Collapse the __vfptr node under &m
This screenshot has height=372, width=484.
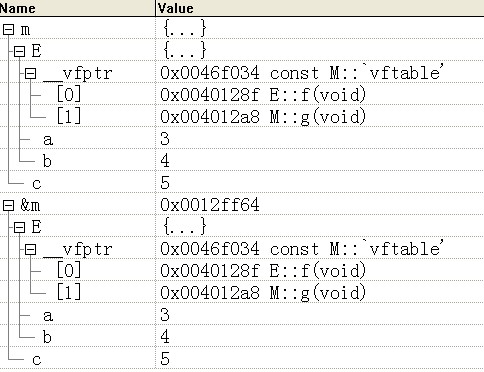(x=30, y=249)
